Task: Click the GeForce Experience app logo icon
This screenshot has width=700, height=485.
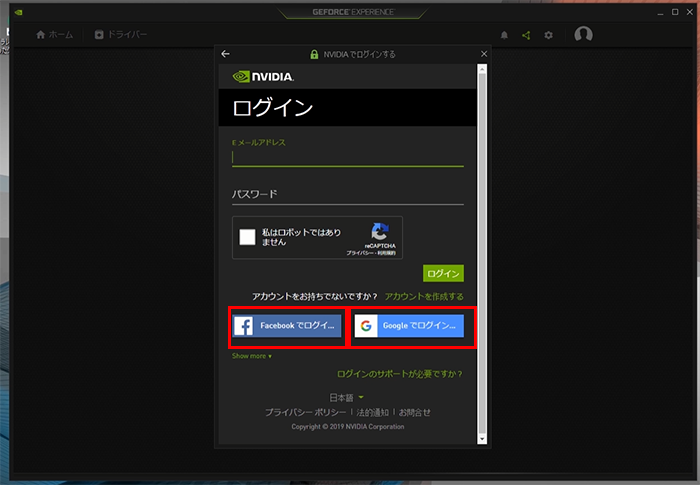Action: click(18, 13)
